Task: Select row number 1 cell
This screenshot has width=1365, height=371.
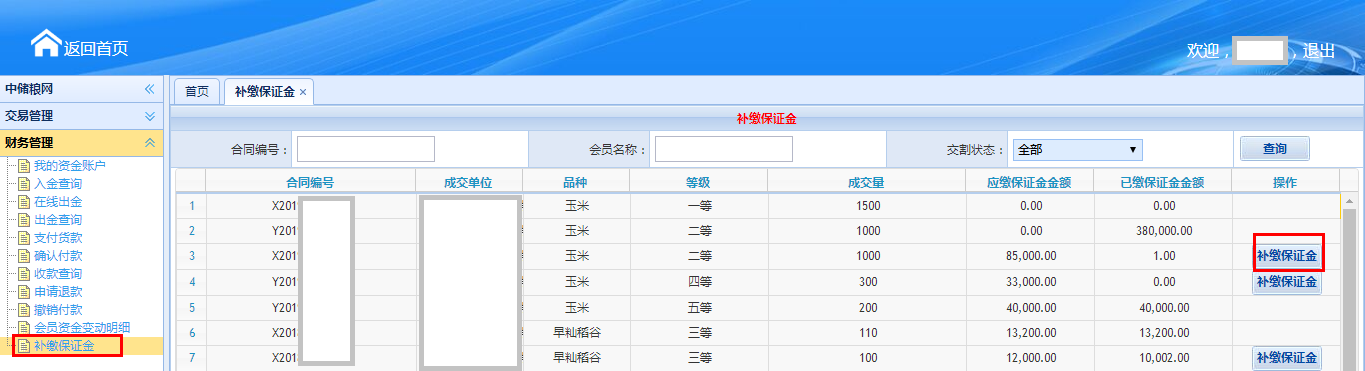Action: point(191,206)
